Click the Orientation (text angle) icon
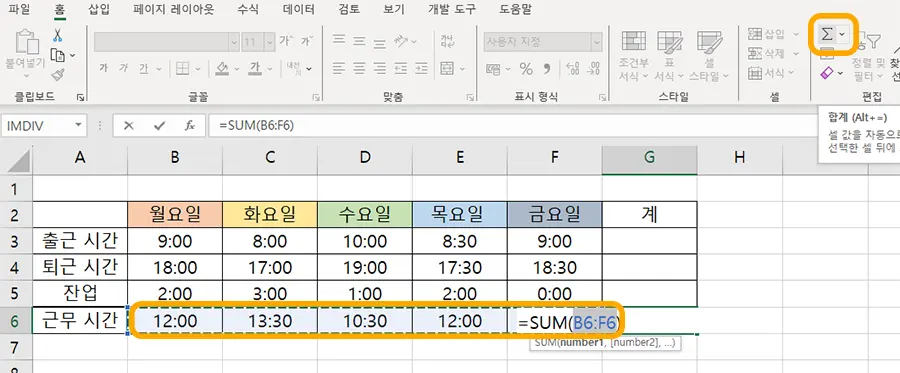The image size is (900, 373). (401, 41)
